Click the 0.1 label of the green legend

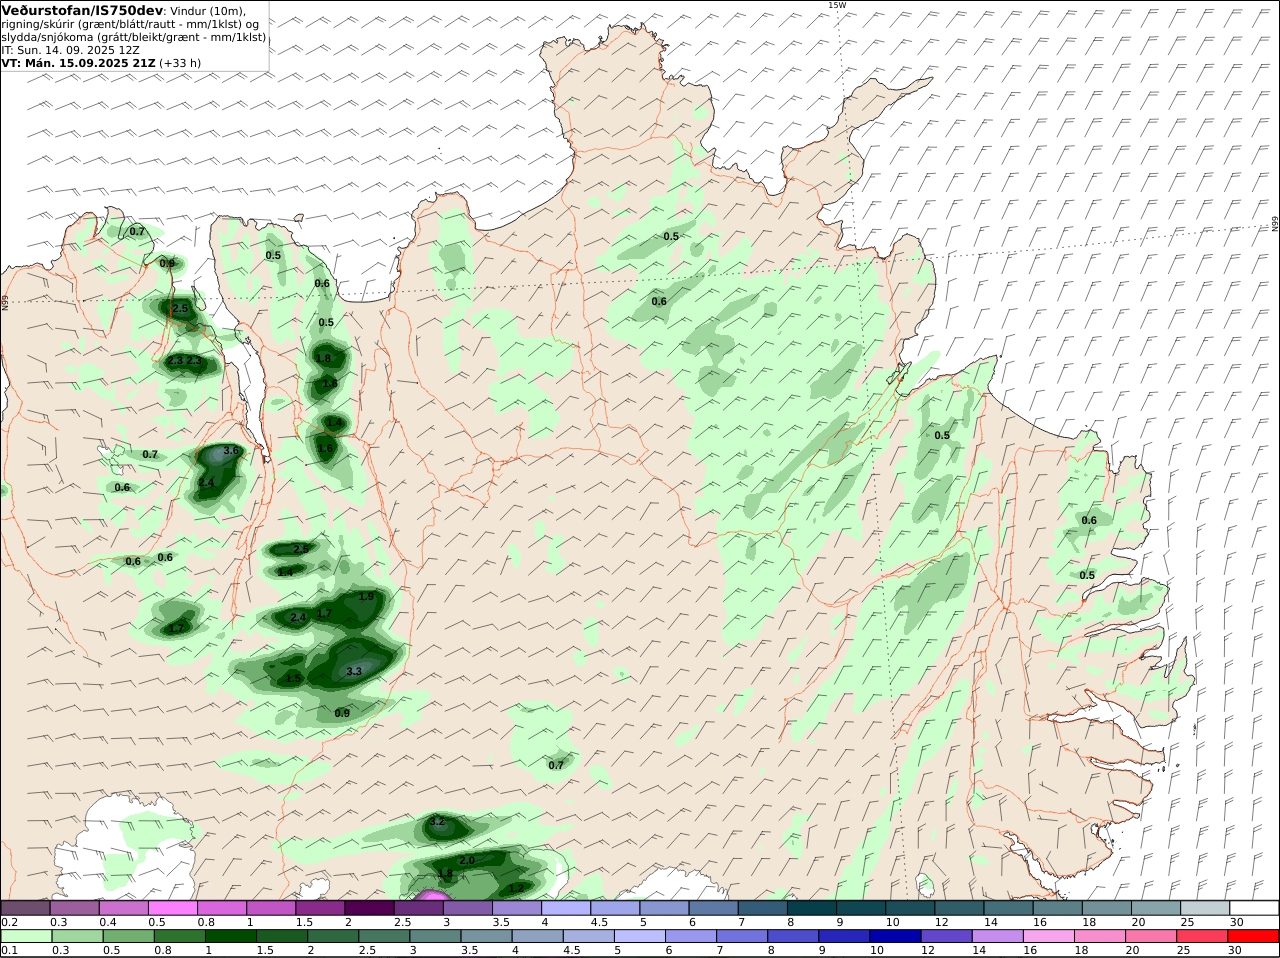[x=9, y=950]
